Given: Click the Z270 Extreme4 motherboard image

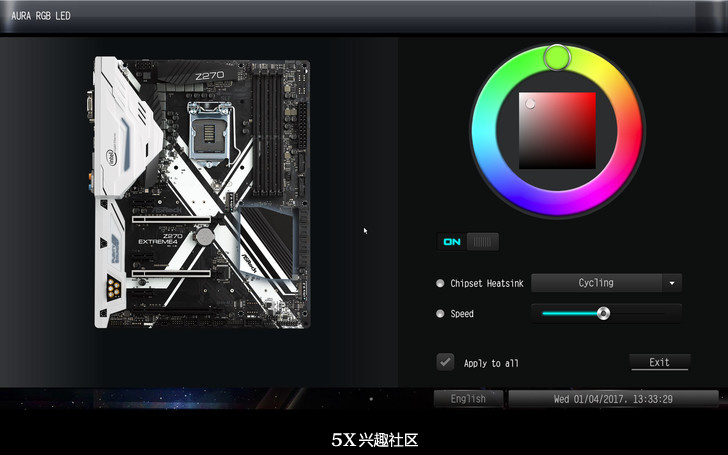Looking at the screenshot, I should [201, 192].
